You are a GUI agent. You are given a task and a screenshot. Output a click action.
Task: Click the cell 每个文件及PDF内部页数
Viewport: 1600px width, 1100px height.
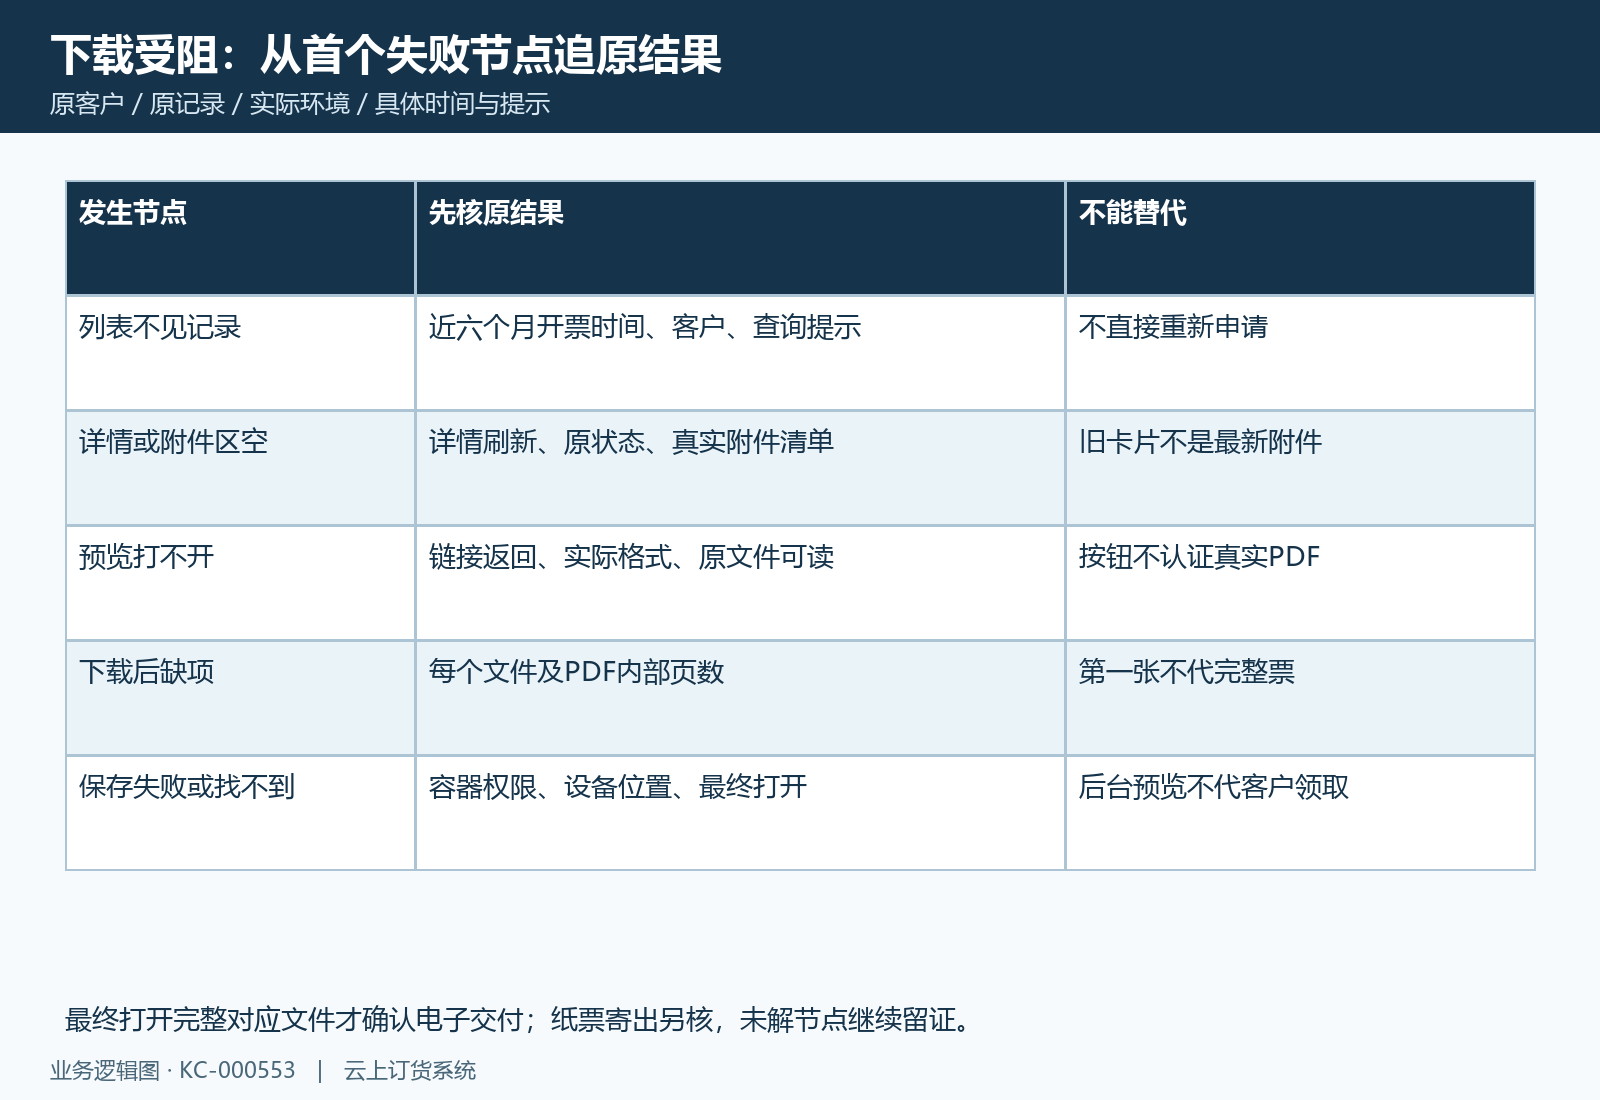(x=740, y=698)
